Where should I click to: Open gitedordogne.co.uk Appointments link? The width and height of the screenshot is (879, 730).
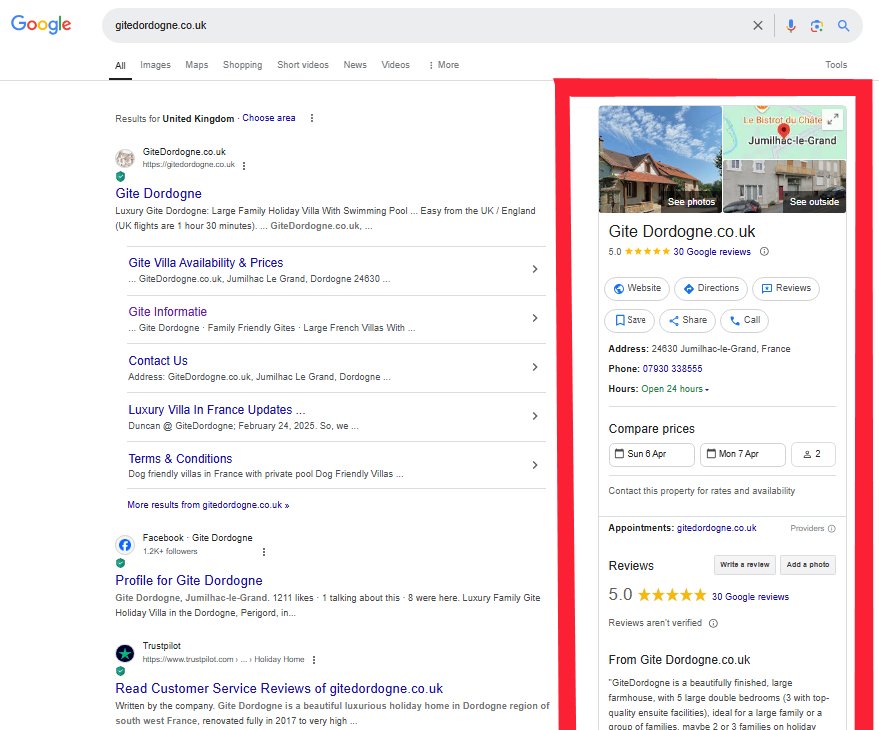click(716, 528)
